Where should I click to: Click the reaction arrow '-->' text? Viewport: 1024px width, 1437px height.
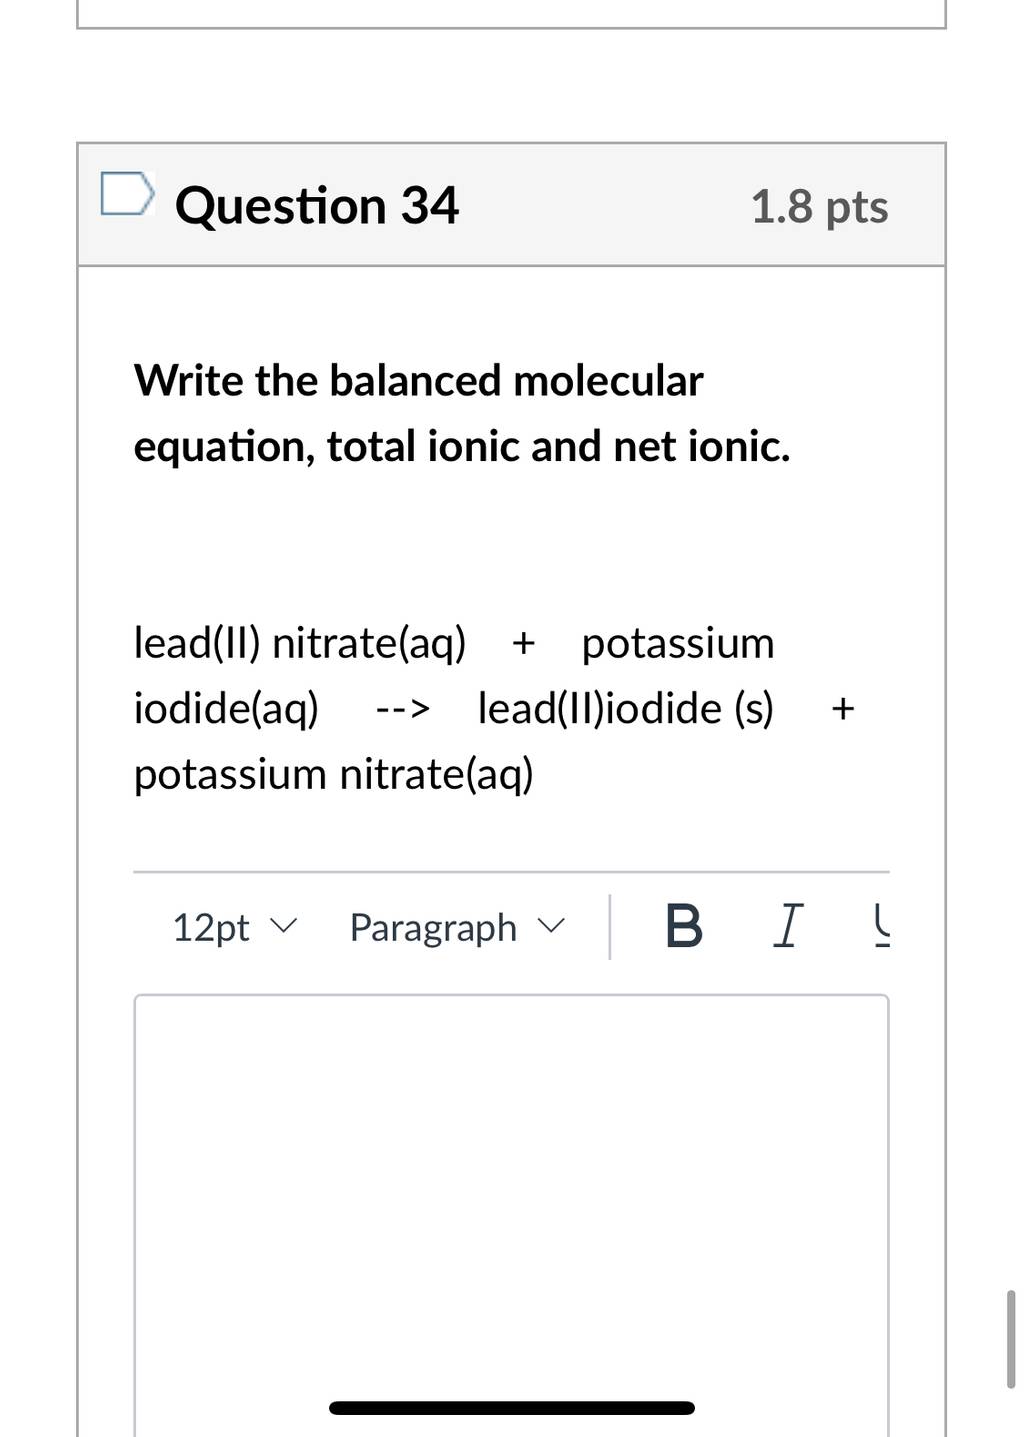coord(403,710)
